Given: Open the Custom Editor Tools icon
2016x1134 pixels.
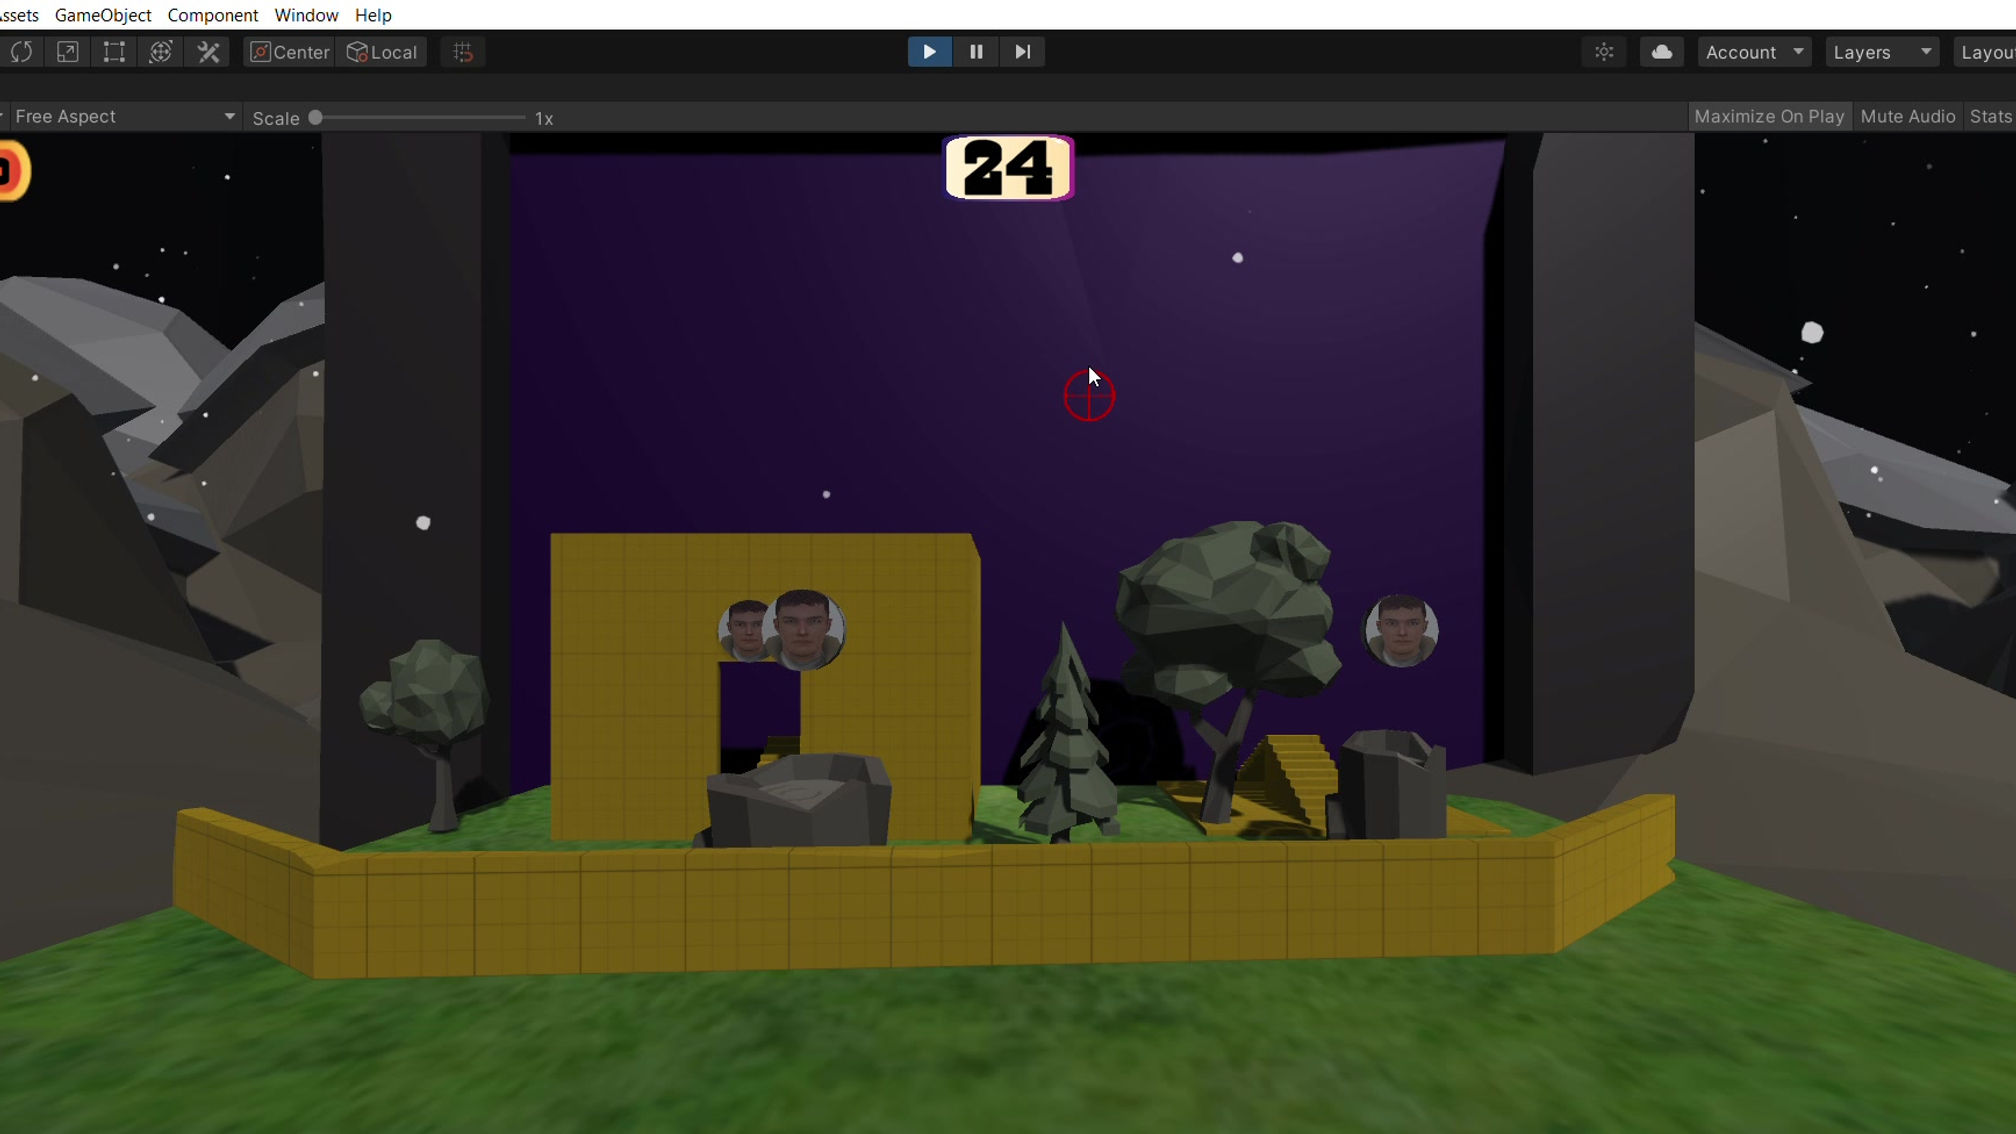Looking at the screenshot, I should click(208, 52).
